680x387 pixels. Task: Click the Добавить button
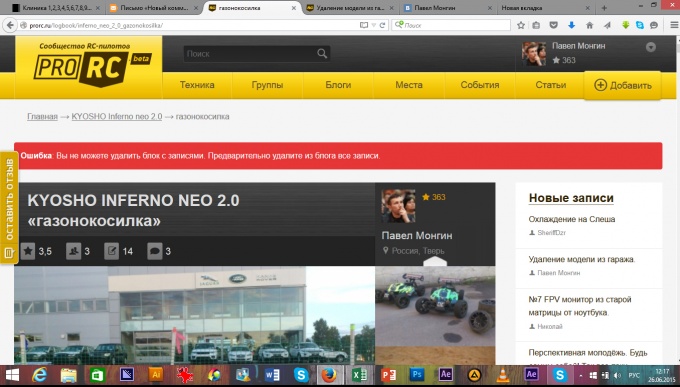(623, 85)
